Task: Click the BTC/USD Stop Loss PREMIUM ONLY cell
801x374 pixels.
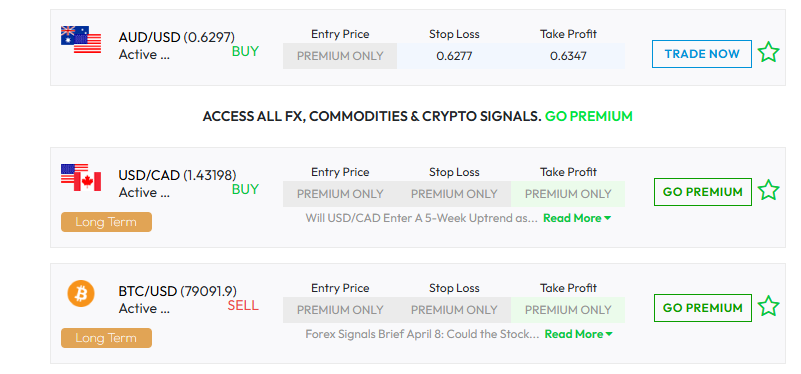Action: pos(454,310)
